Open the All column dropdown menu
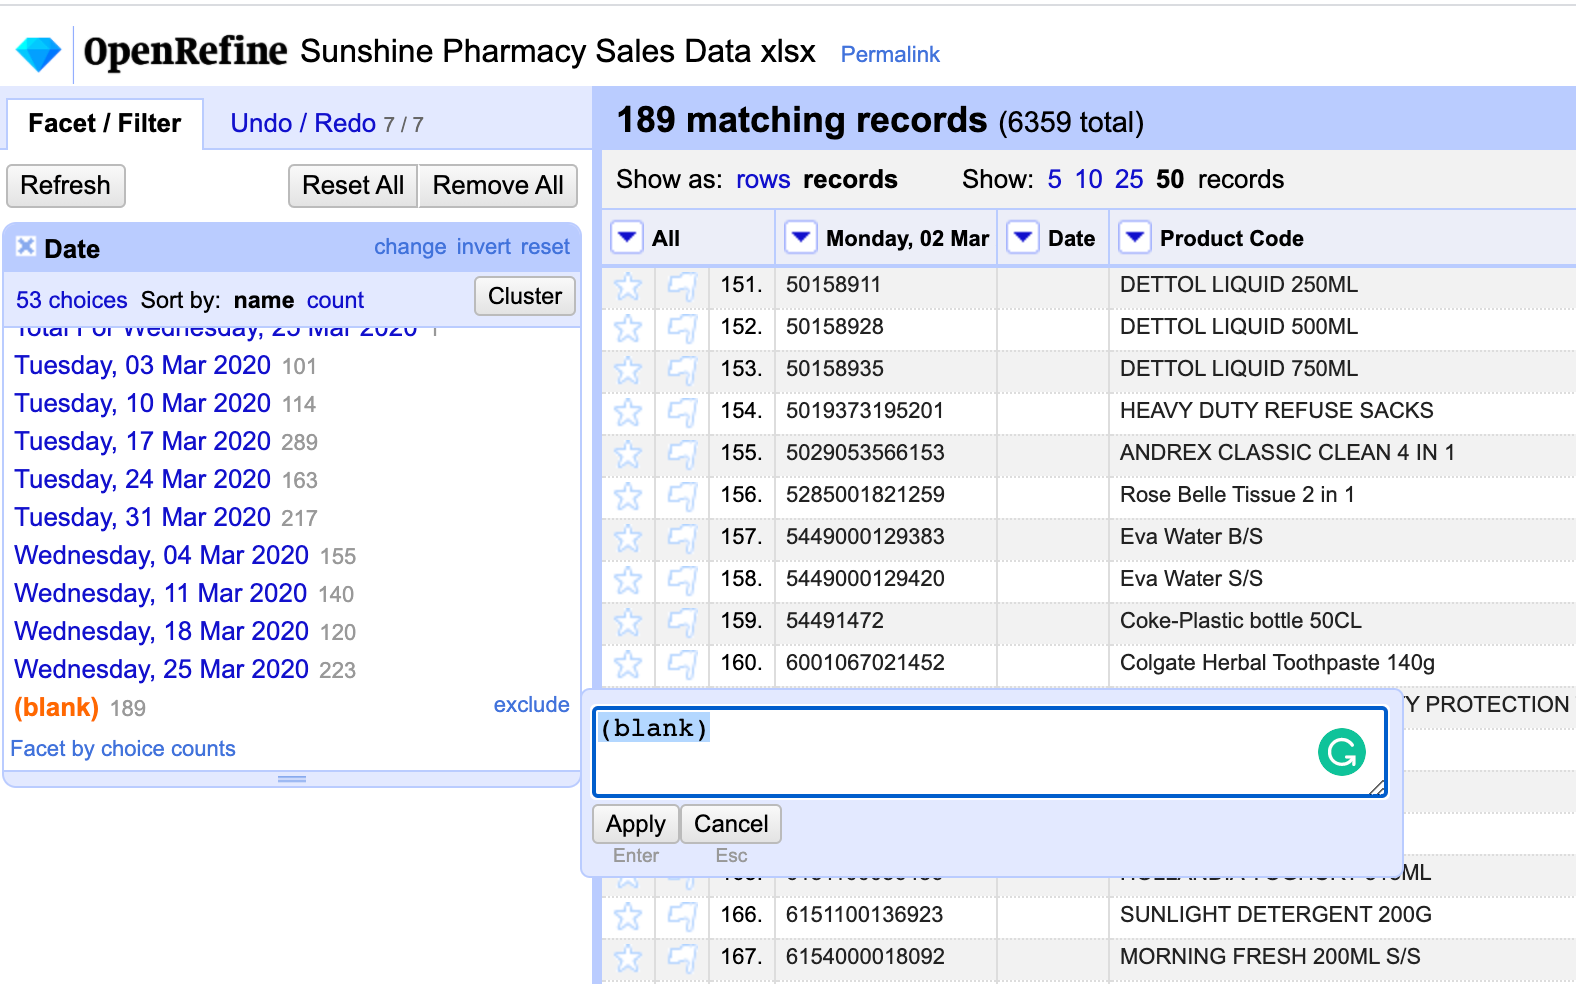Screen dimensions: 1576x984 [627, 238]
